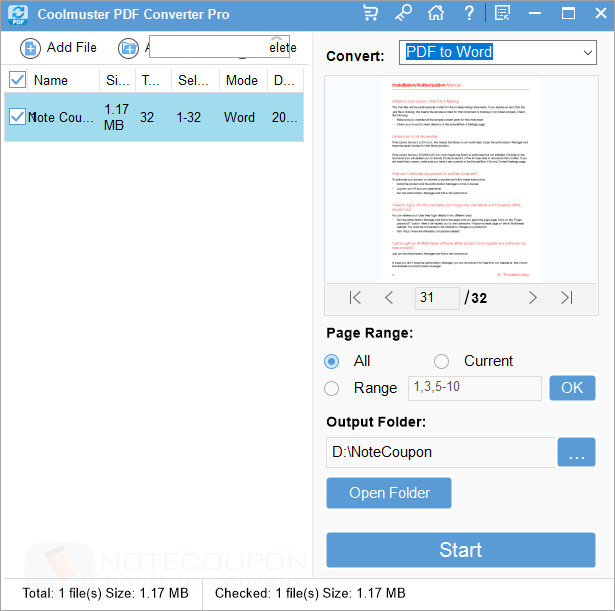The height and width of the screenshot is (611, 615).
Task: Click the T... total pages column header
Action: click(x=151, y=80)
